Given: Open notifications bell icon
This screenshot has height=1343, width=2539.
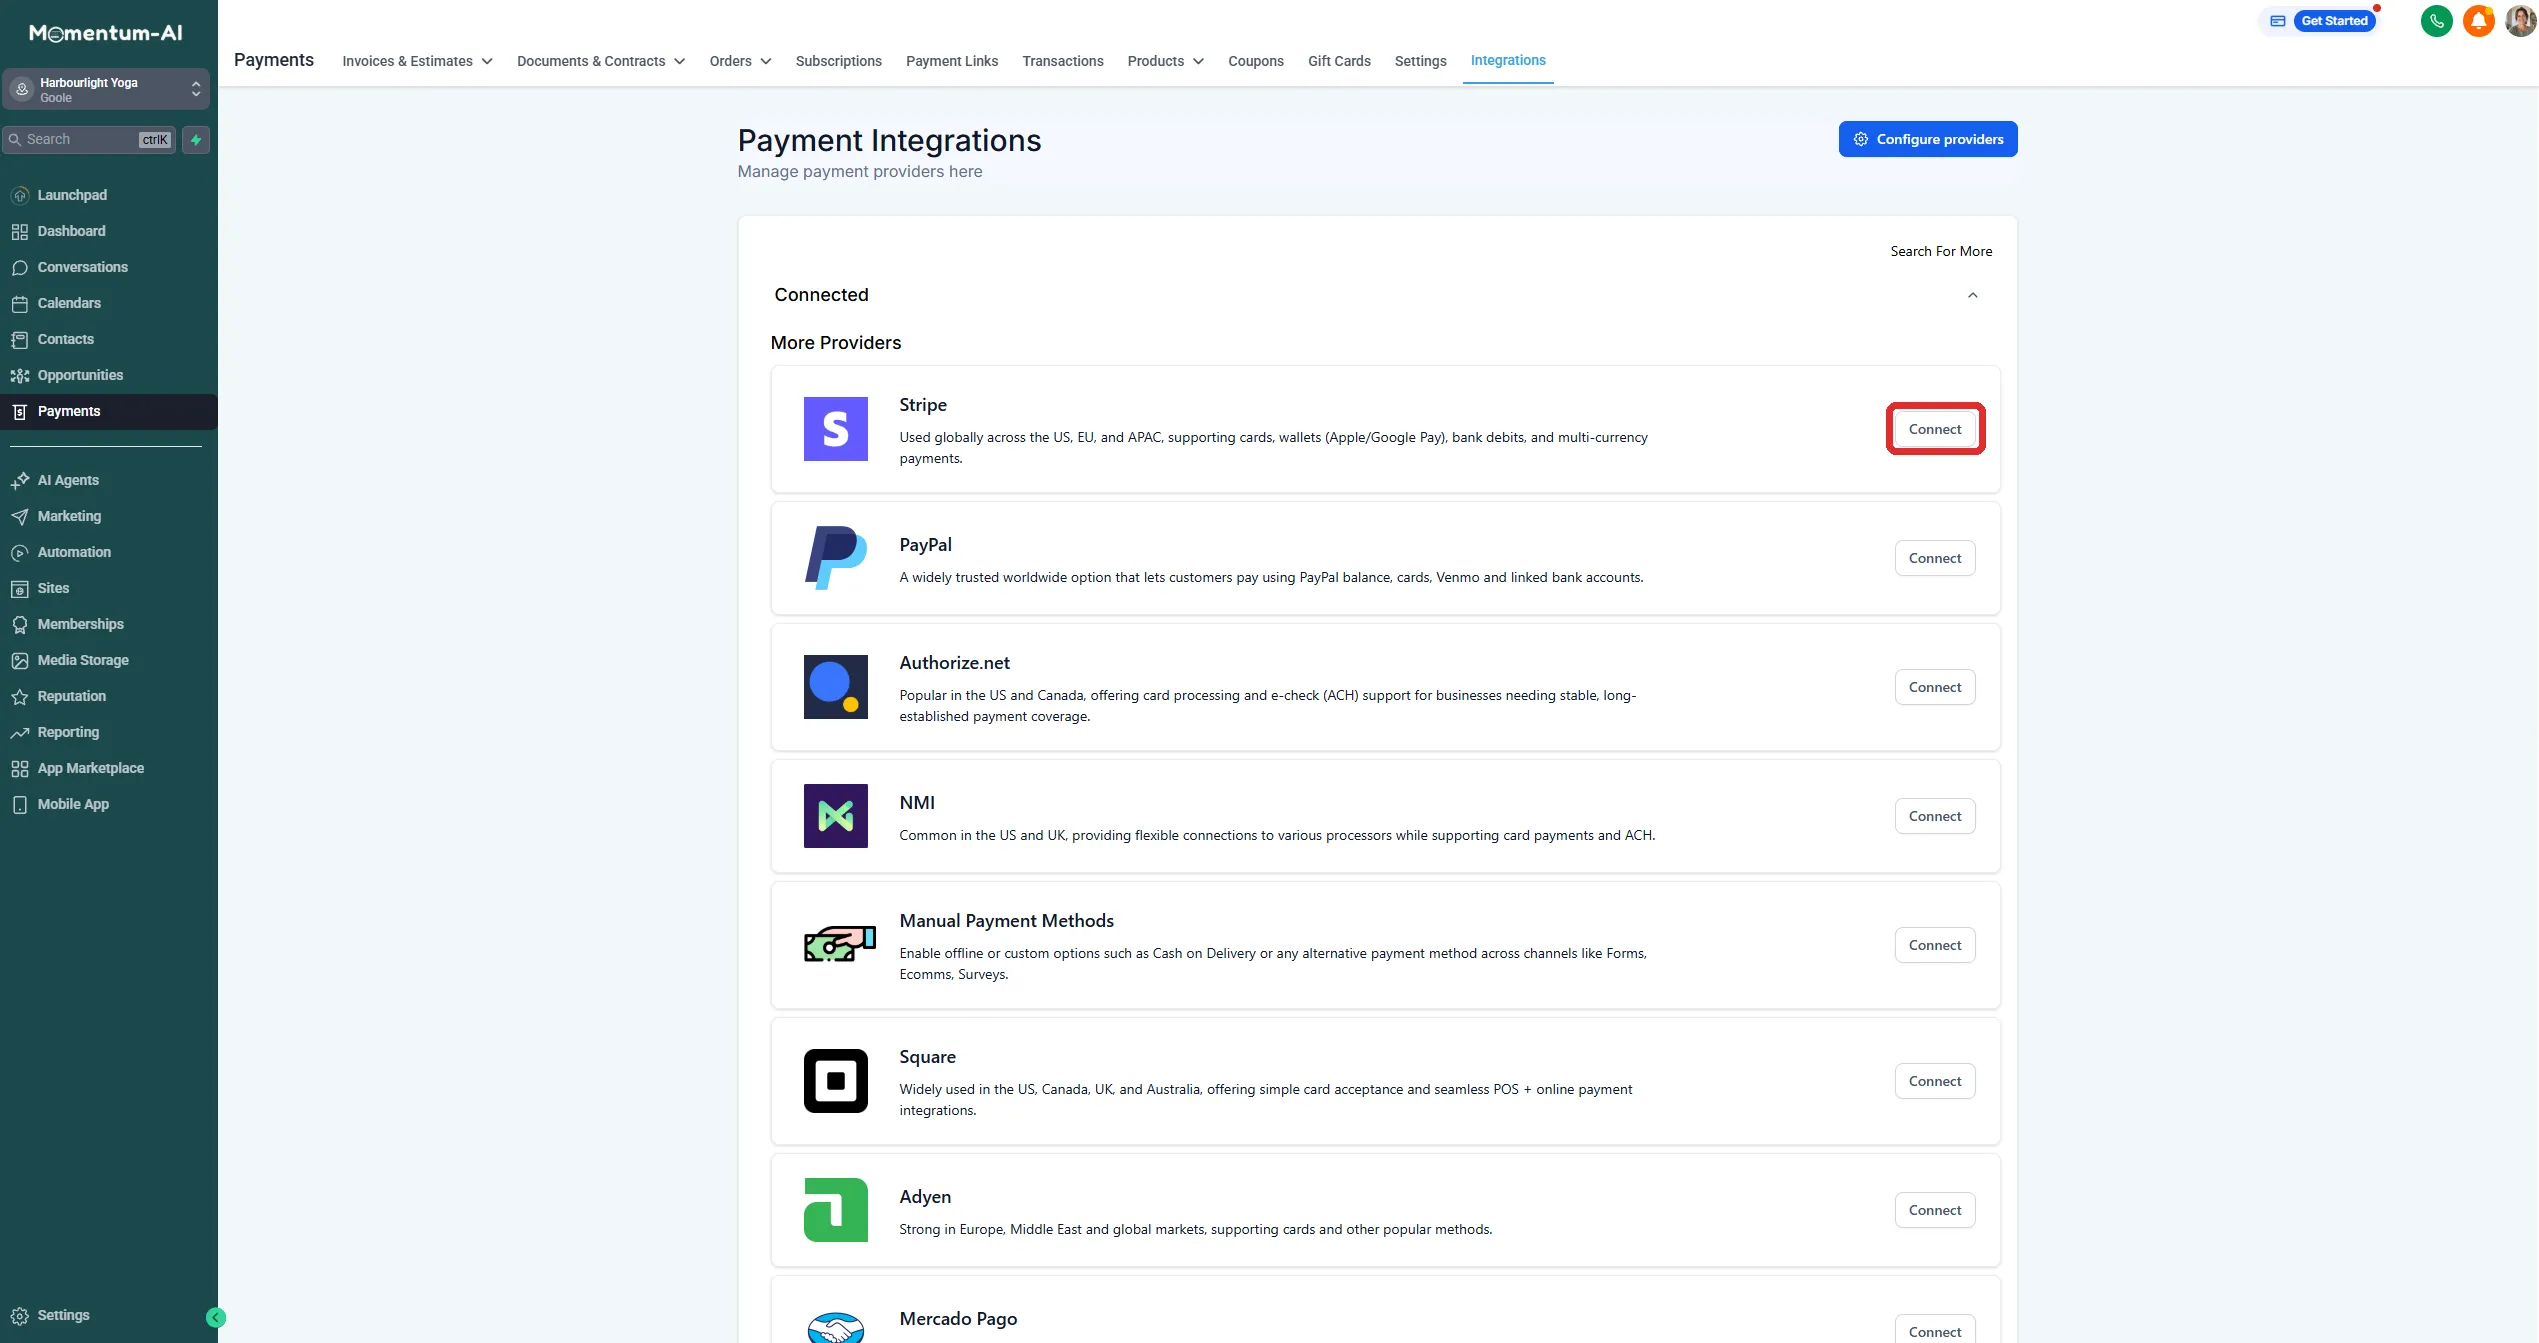Looking at the screenshot, I should 2478,21.
